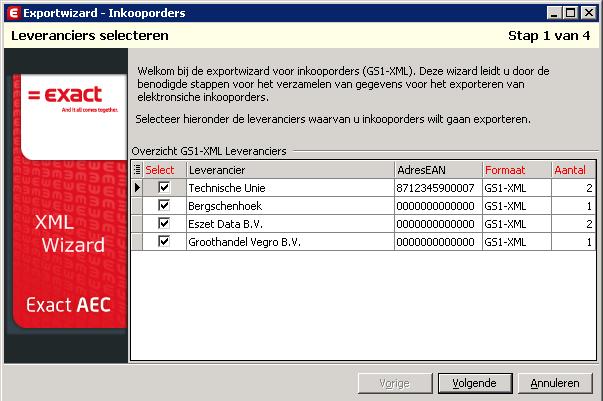The width and height of the screenshot is (603, 401).
Task: Click GS1-XML format cell for Eszet Data
Action: point(517,224)
